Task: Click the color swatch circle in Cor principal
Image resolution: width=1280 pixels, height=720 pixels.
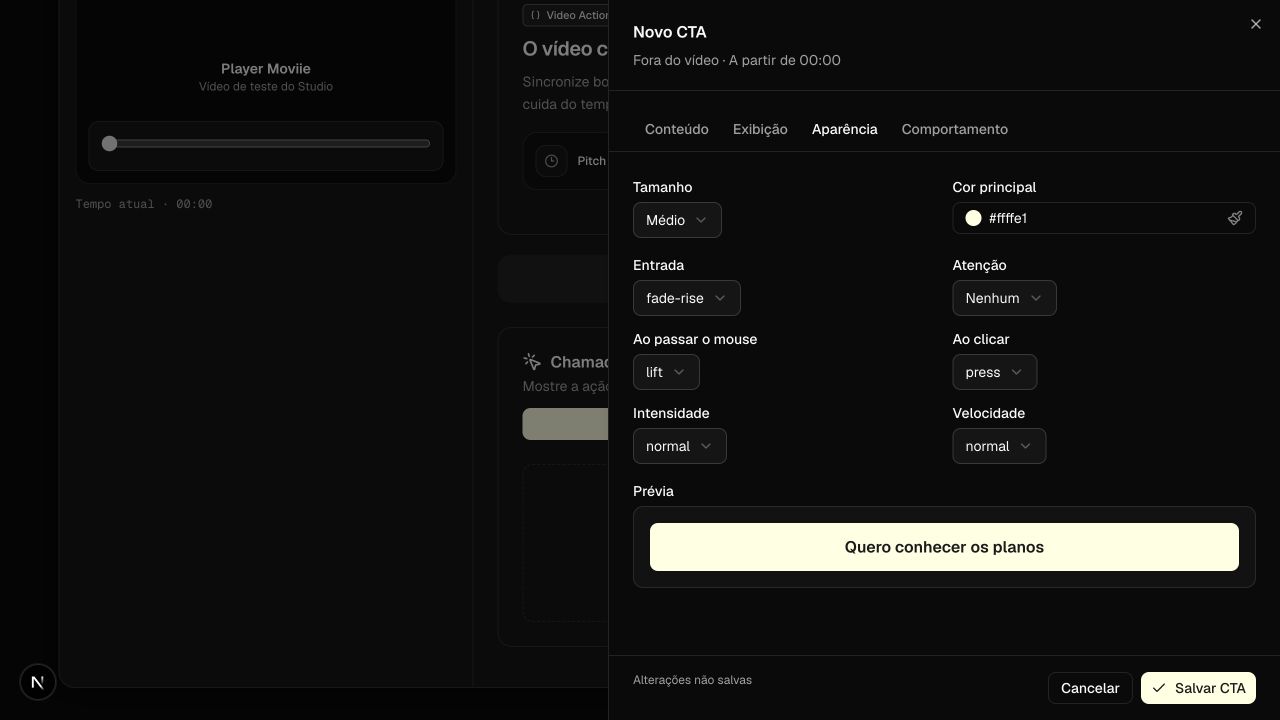Action: [973, 218]
